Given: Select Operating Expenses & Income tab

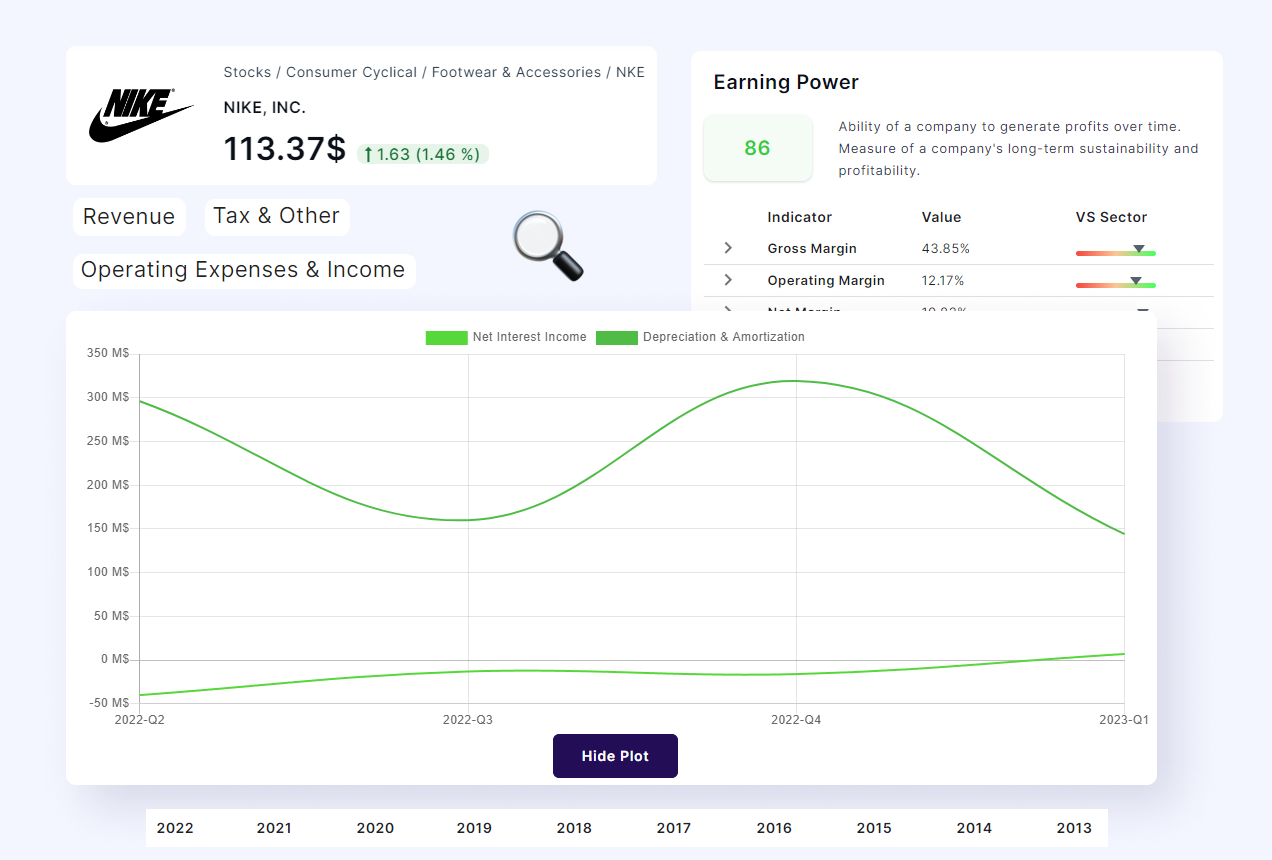Looking at the screenshot, I should point(243,270).
